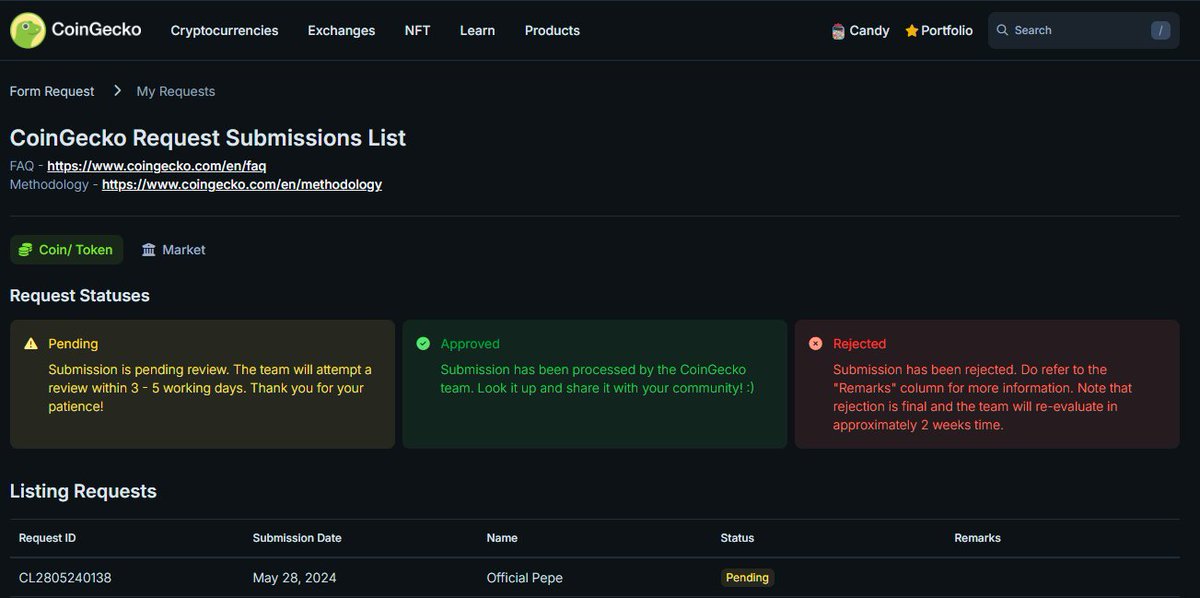Viewport: 1200px width, 598px height.
Task: Follow the coingecko.com/en/methodology link
Action: pos(242,185)
